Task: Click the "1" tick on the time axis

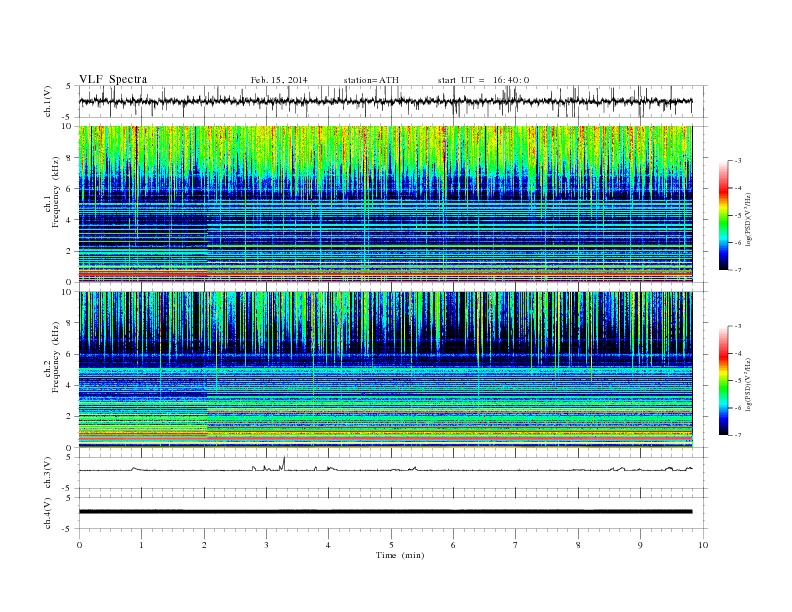Action: pos(141,545)
